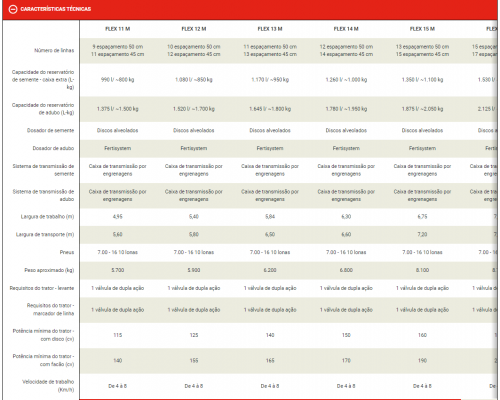The width and height of the screenshot is (500, 400).
Task: Click approximate weight value 6.800
Action: 346,270
